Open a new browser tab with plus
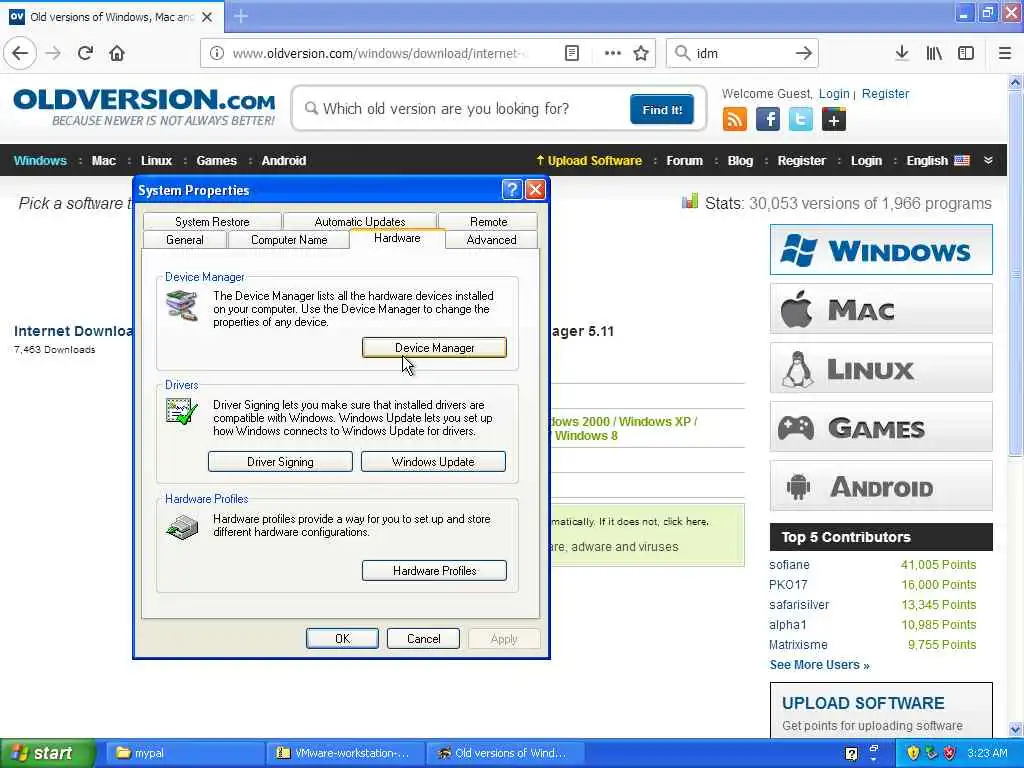This screenshot has width=1024, height=768. (x=241, y=16)
